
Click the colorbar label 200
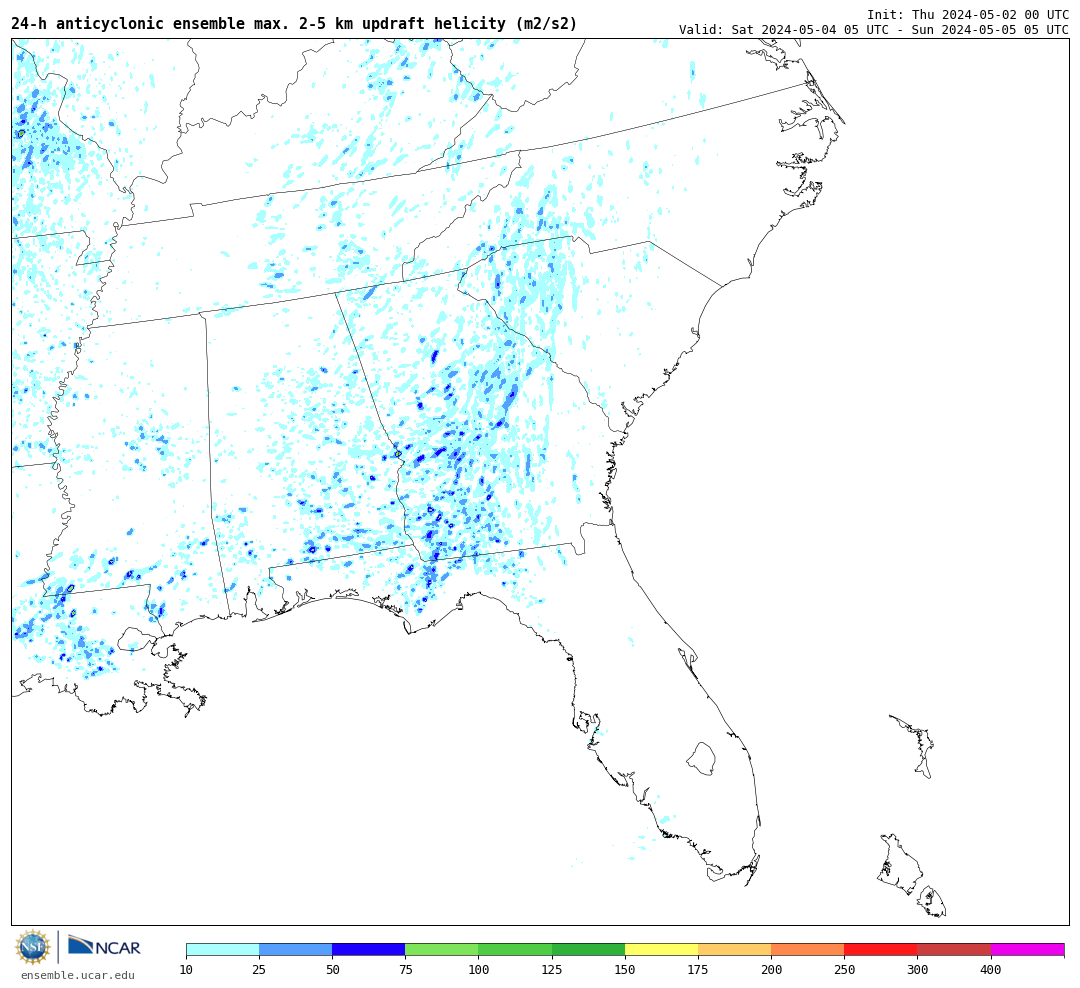point(771,969)
